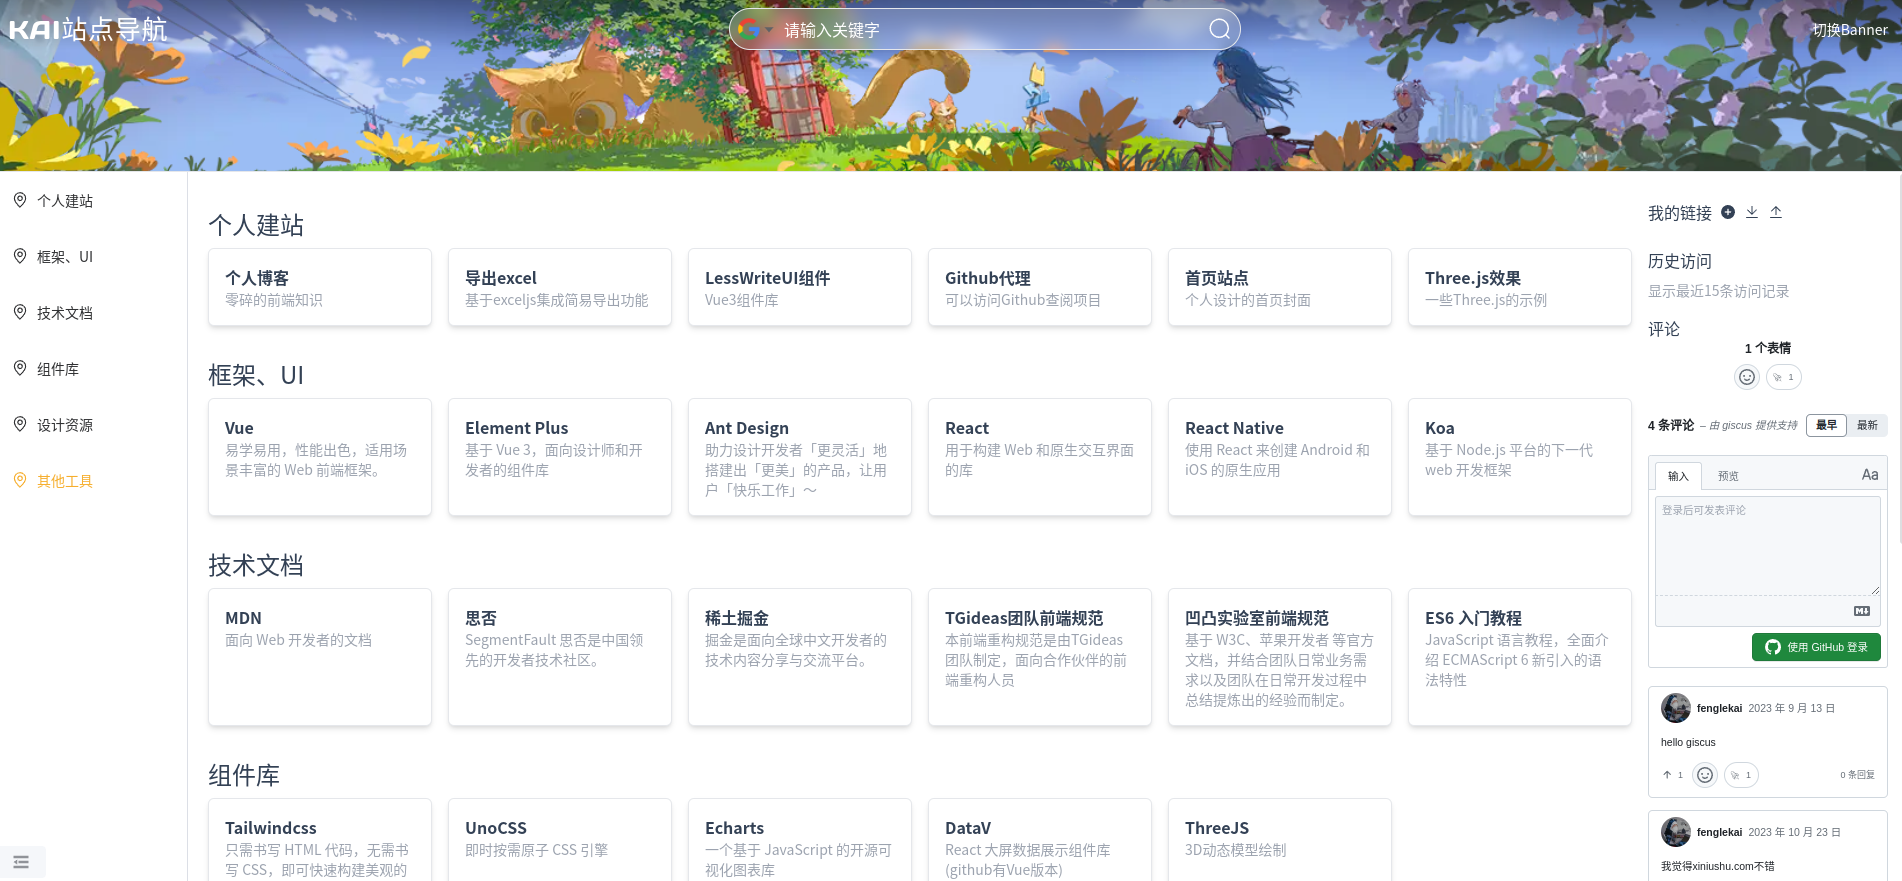
Task: Open the Element Plus card
Action: [560, 457]
